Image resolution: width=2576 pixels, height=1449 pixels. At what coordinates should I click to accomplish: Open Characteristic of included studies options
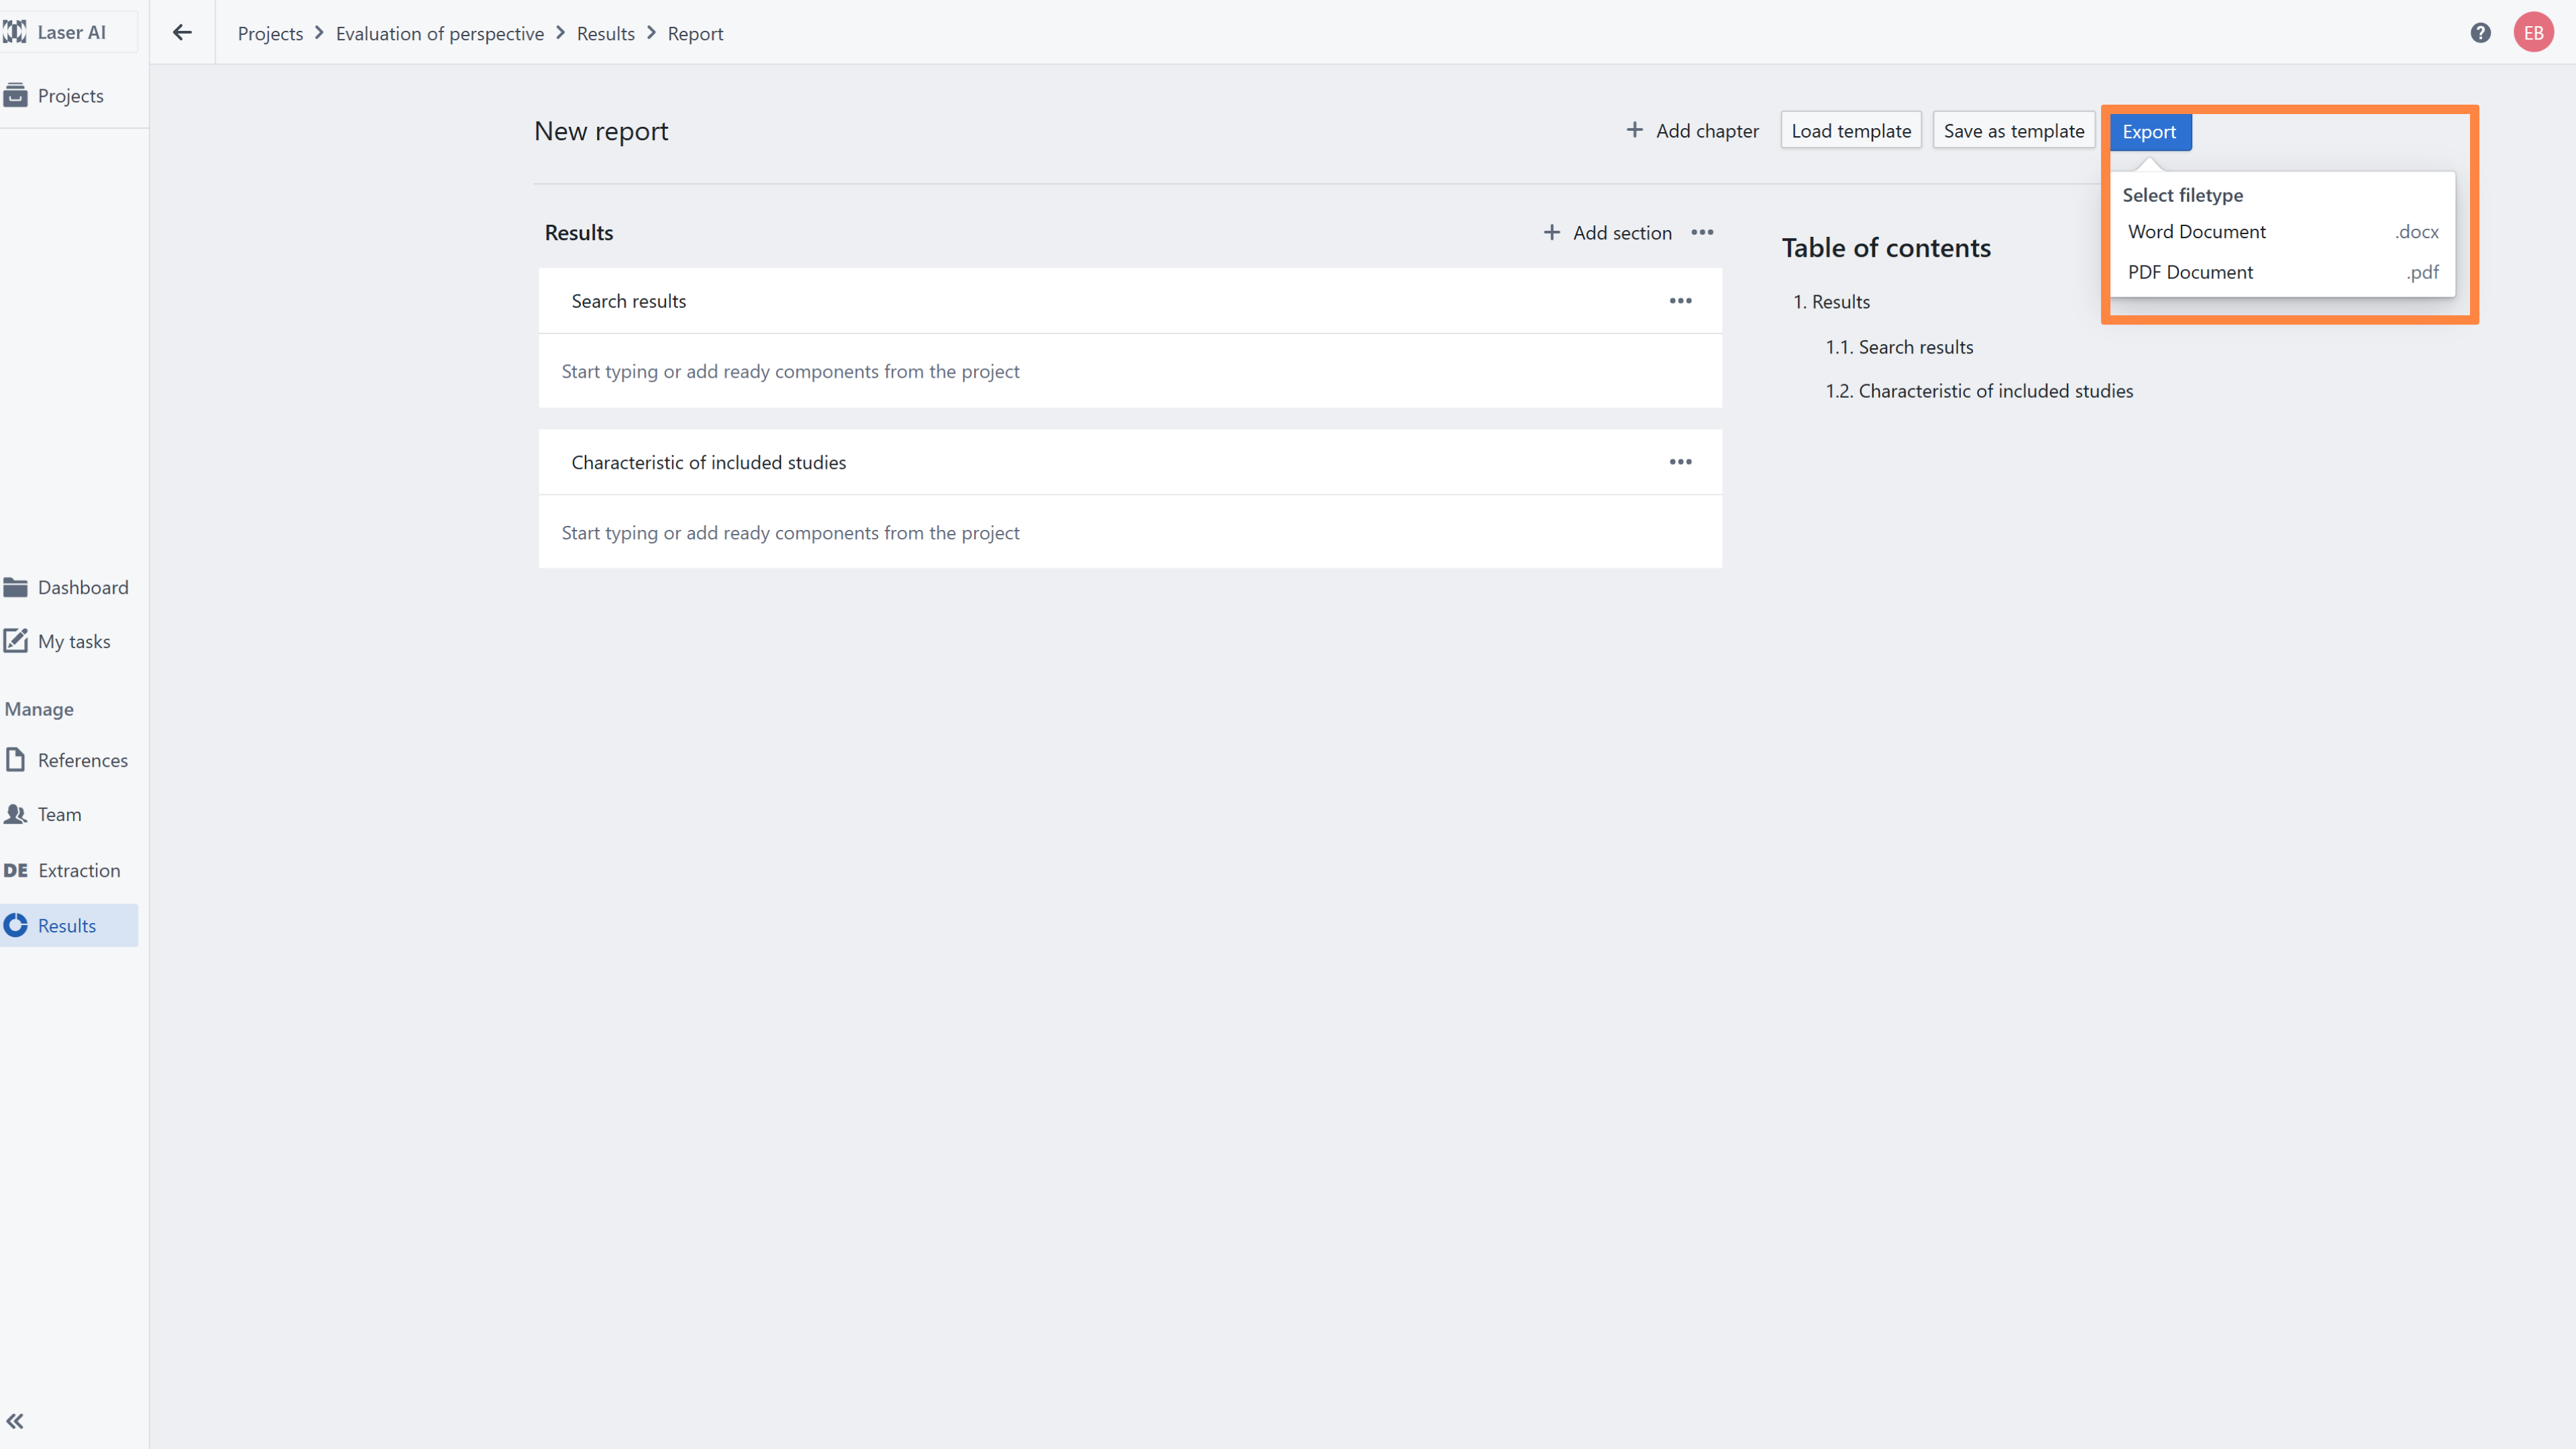(x=1680, y=462)
